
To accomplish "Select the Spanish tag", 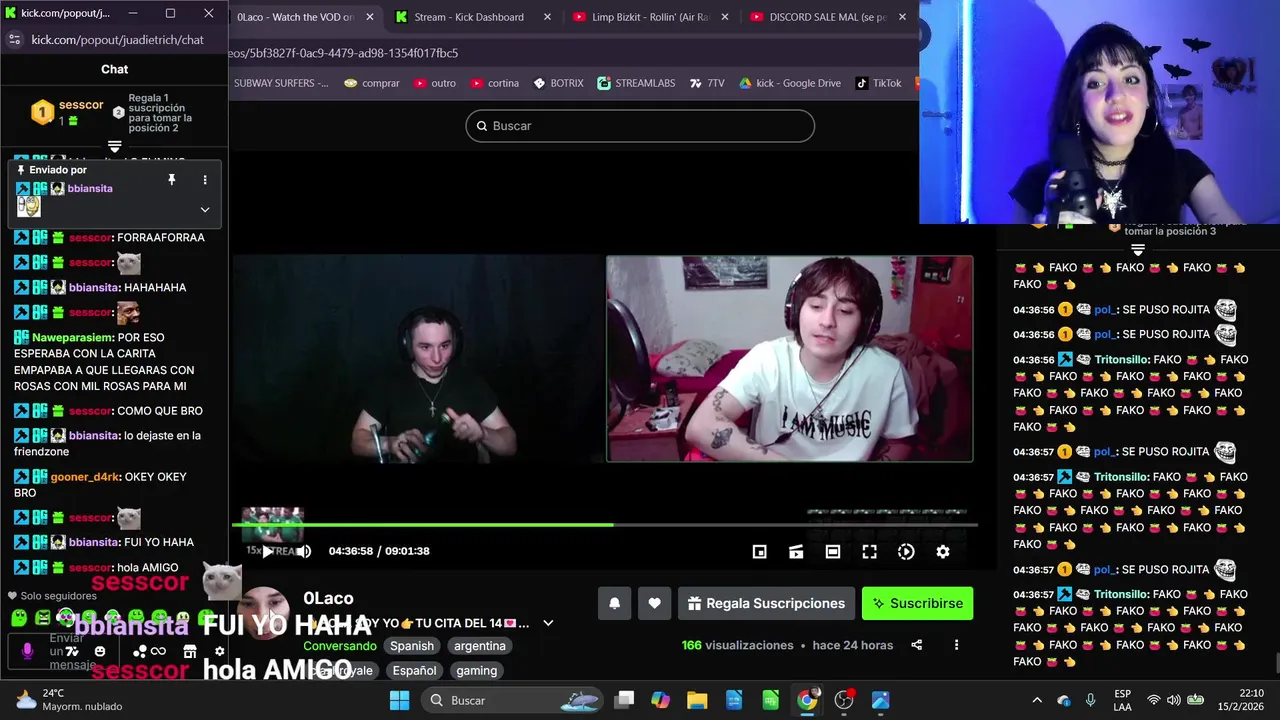I will (412, 646).
